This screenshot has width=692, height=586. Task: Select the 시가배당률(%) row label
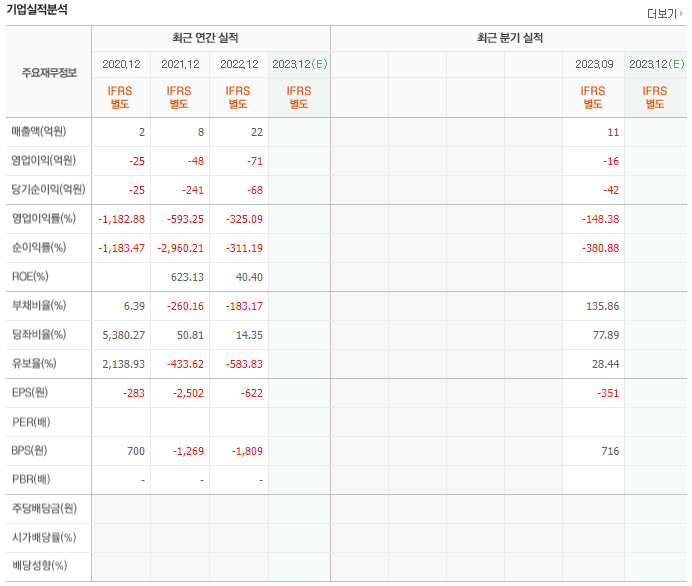click(x=44, y=537)
